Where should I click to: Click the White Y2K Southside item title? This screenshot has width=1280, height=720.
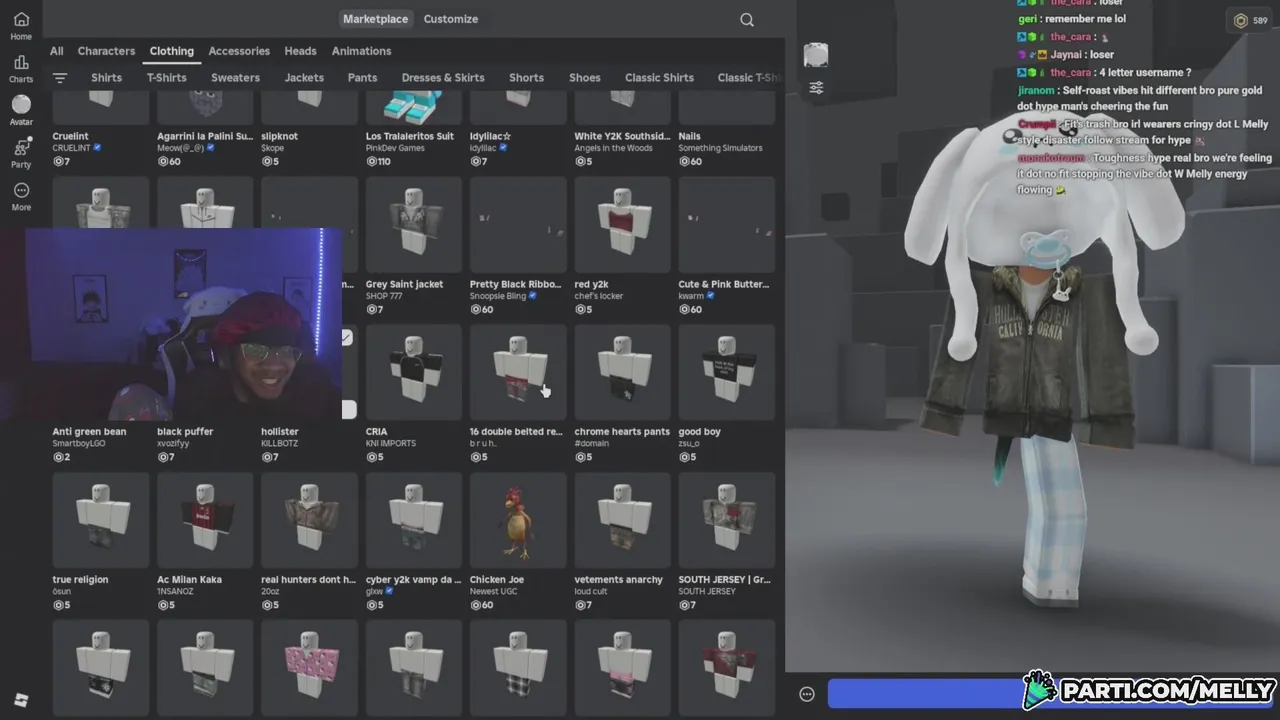pyautogui.click(x=622, y=136)
